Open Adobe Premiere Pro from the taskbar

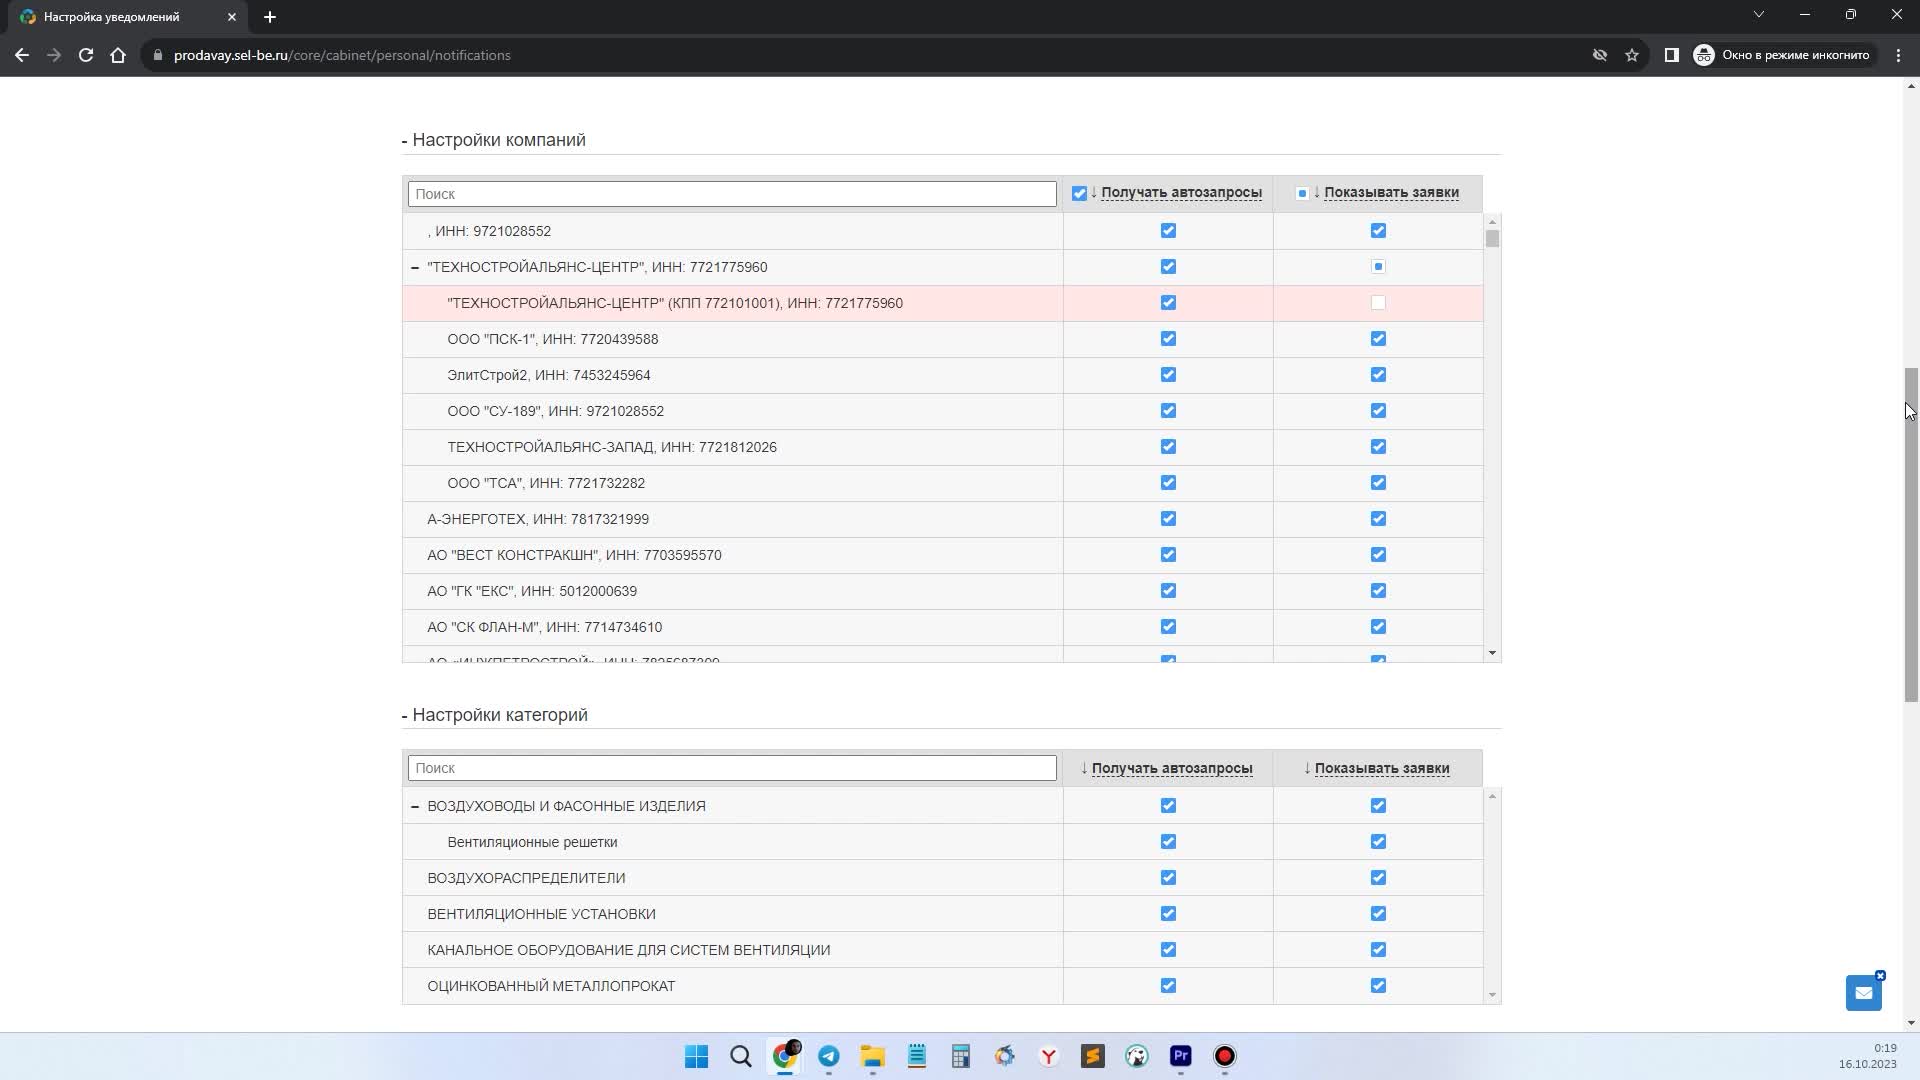pos(1181,1056)
